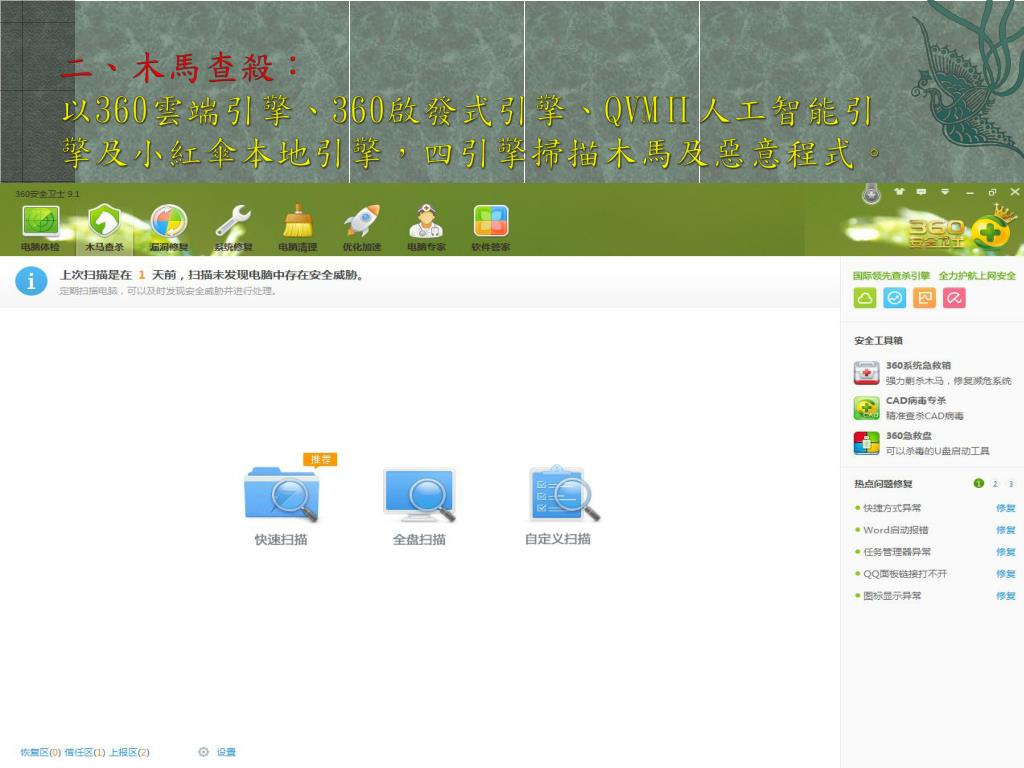
Task: Click the 快速扫描 label text
Action: 281,539
